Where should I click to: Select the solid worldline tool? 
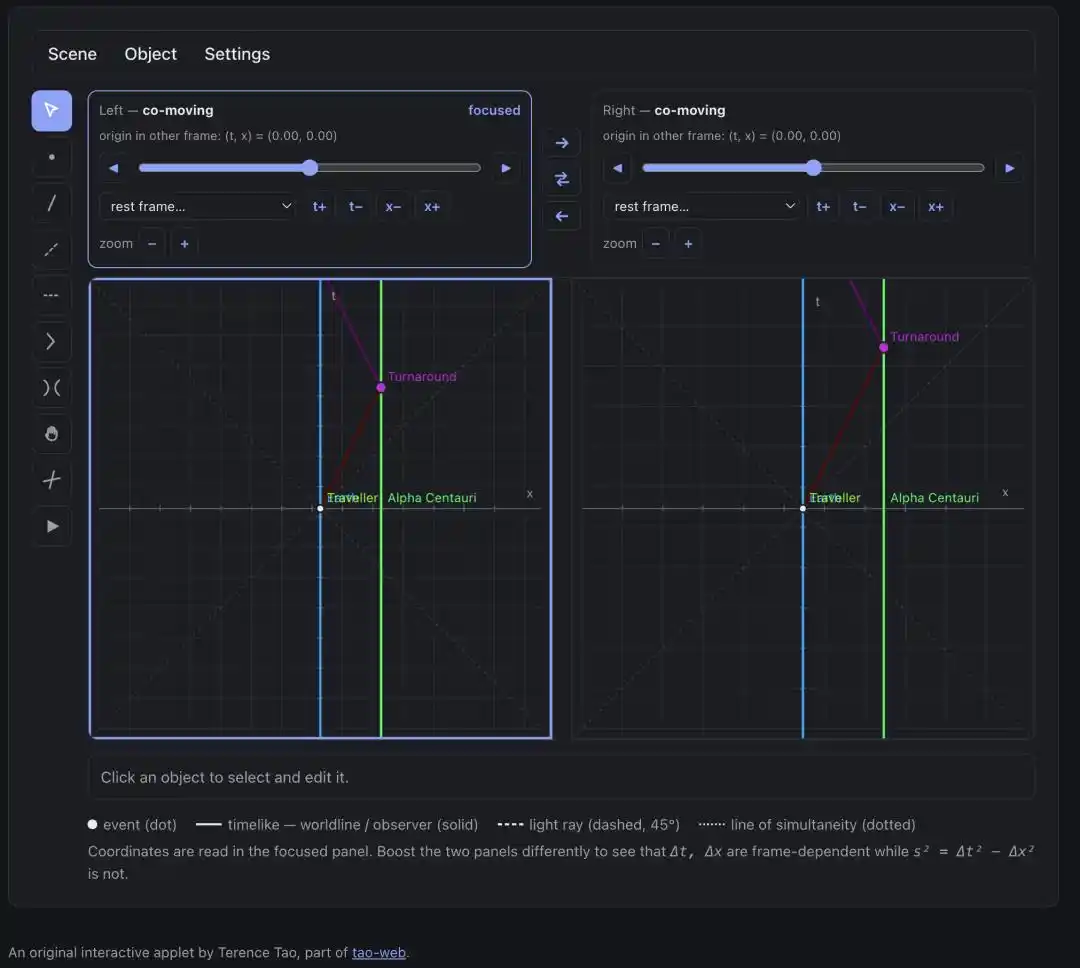click(x=52, y=203)
